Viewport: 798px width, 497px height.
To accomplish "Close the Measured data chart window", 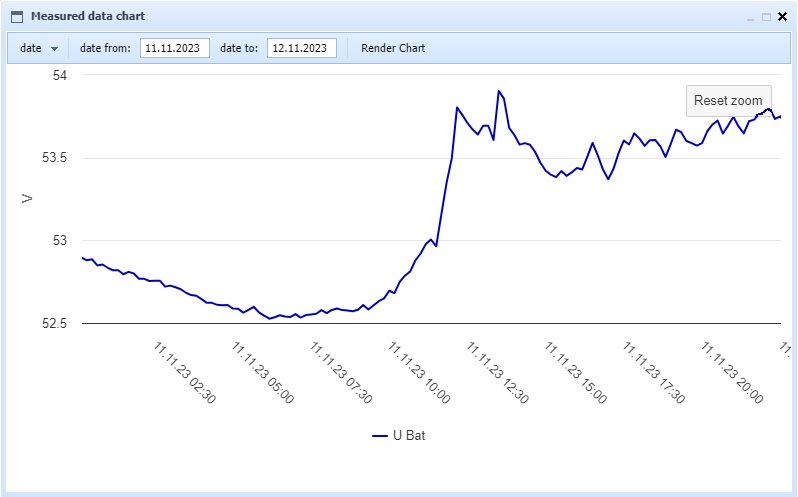I will 783,17.
